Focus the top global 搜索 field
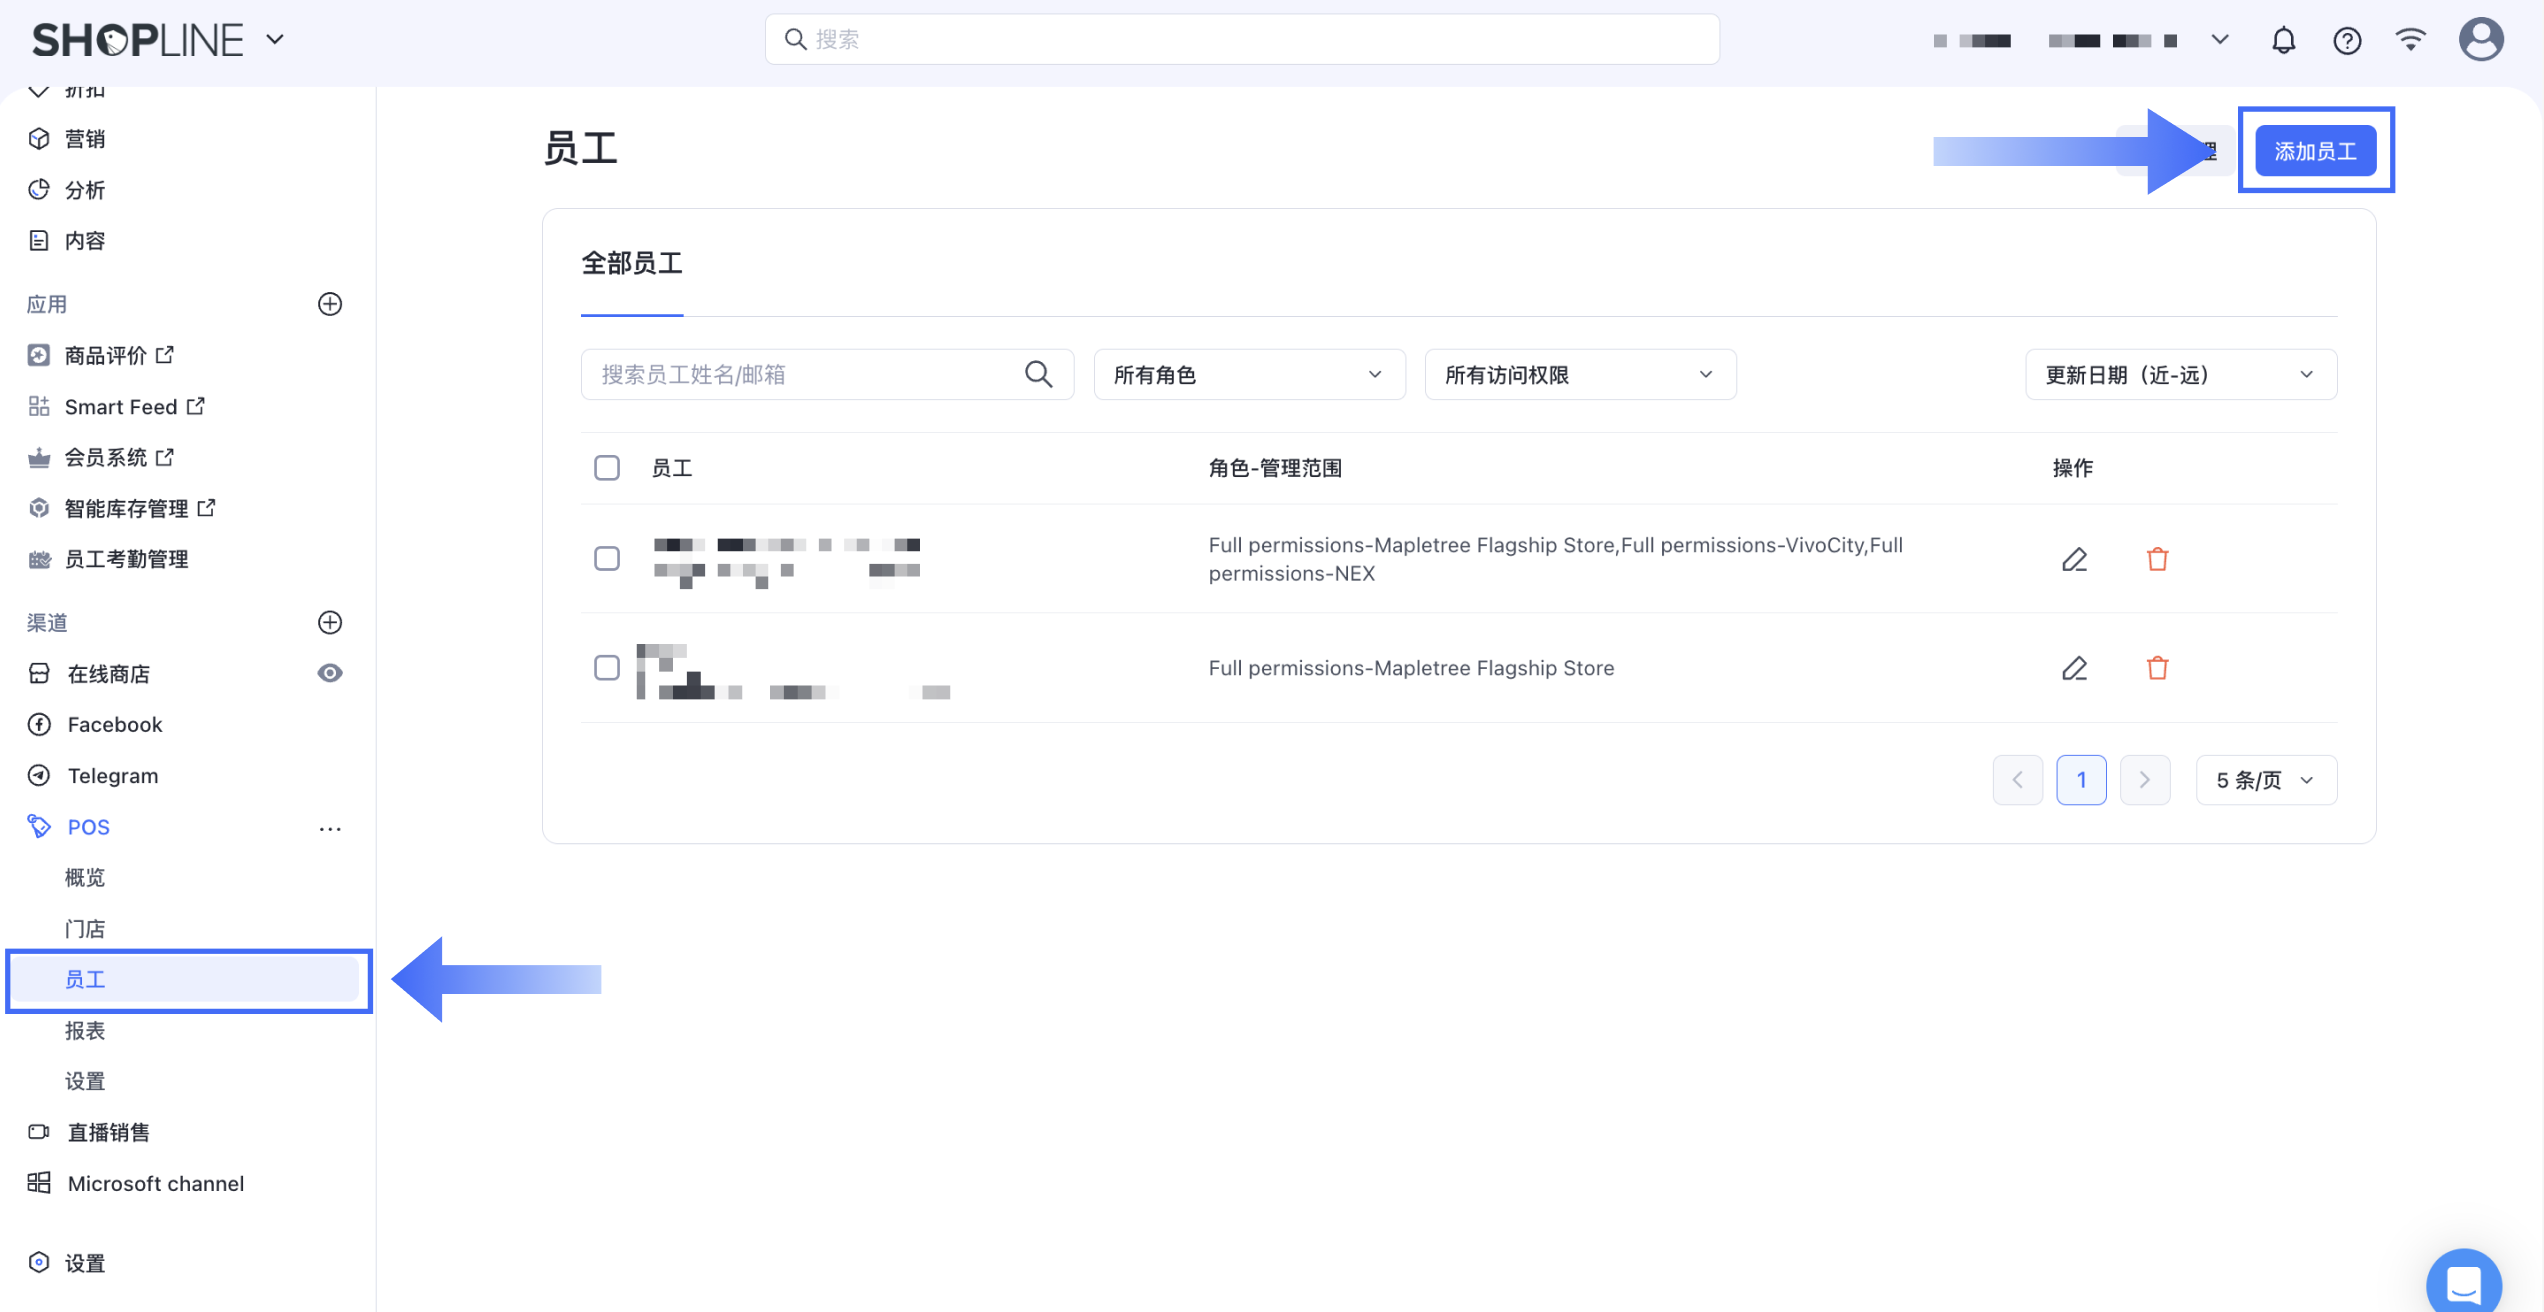This screenshot has height=1312, width=2544. pyautogui.click(x=1241, y=40)
